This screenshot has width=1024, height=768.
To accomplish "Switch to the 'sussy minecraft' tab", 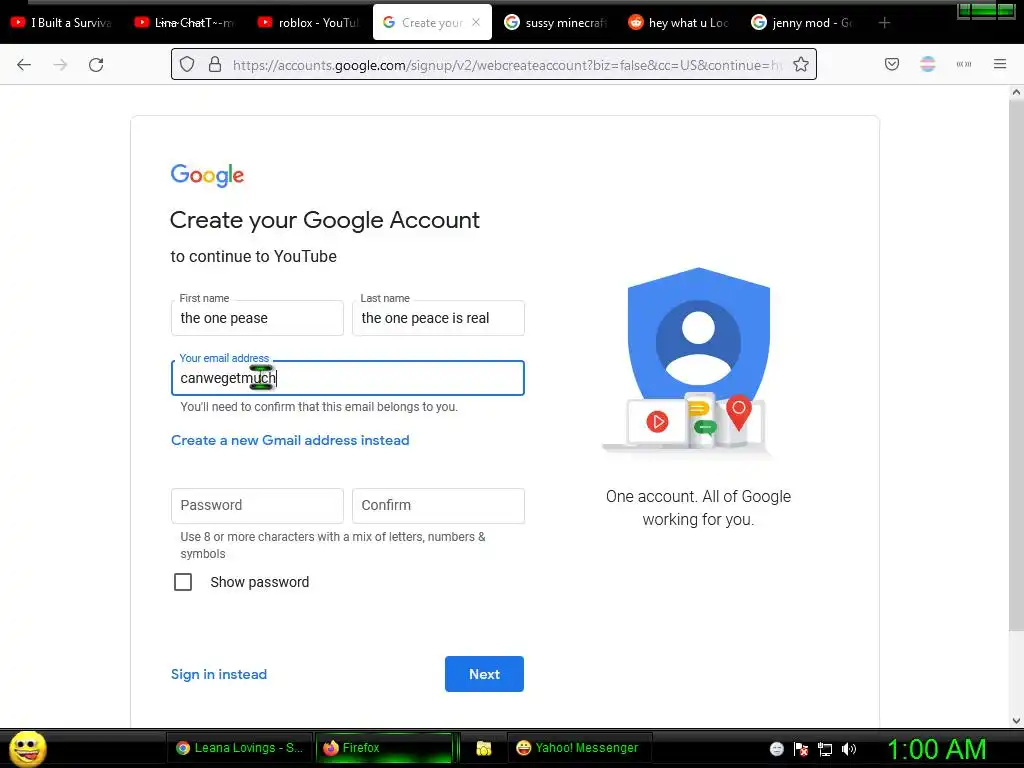I will pos(556,23).
